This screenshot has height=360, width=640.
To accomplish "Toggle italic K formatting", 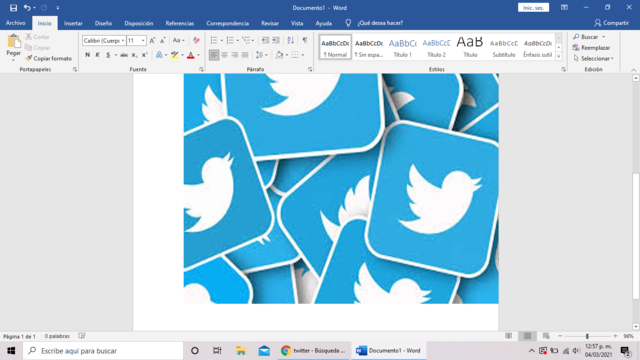I will click(x=98, y=55).
